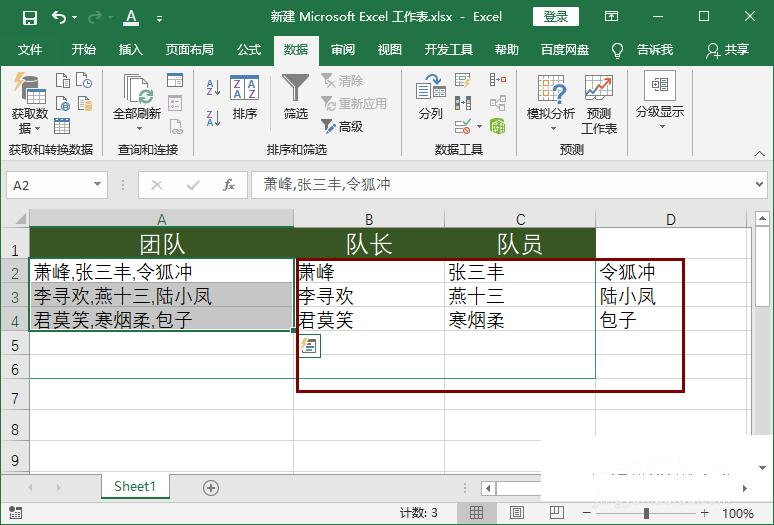Click the From Text/CSV icon
Screen dimensions: 774x525
pyautogui.click(x=63, y=80)
